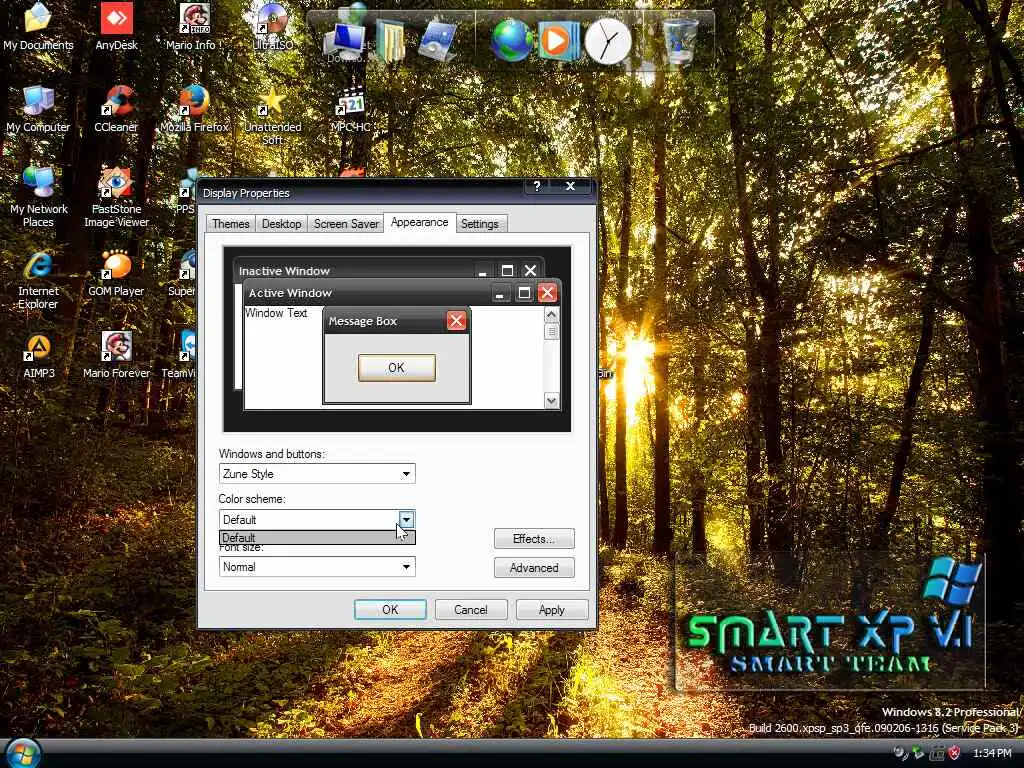1024x768 pixels.
Task: Click the Display Properties help question mark
Action: tap(537, 186)
